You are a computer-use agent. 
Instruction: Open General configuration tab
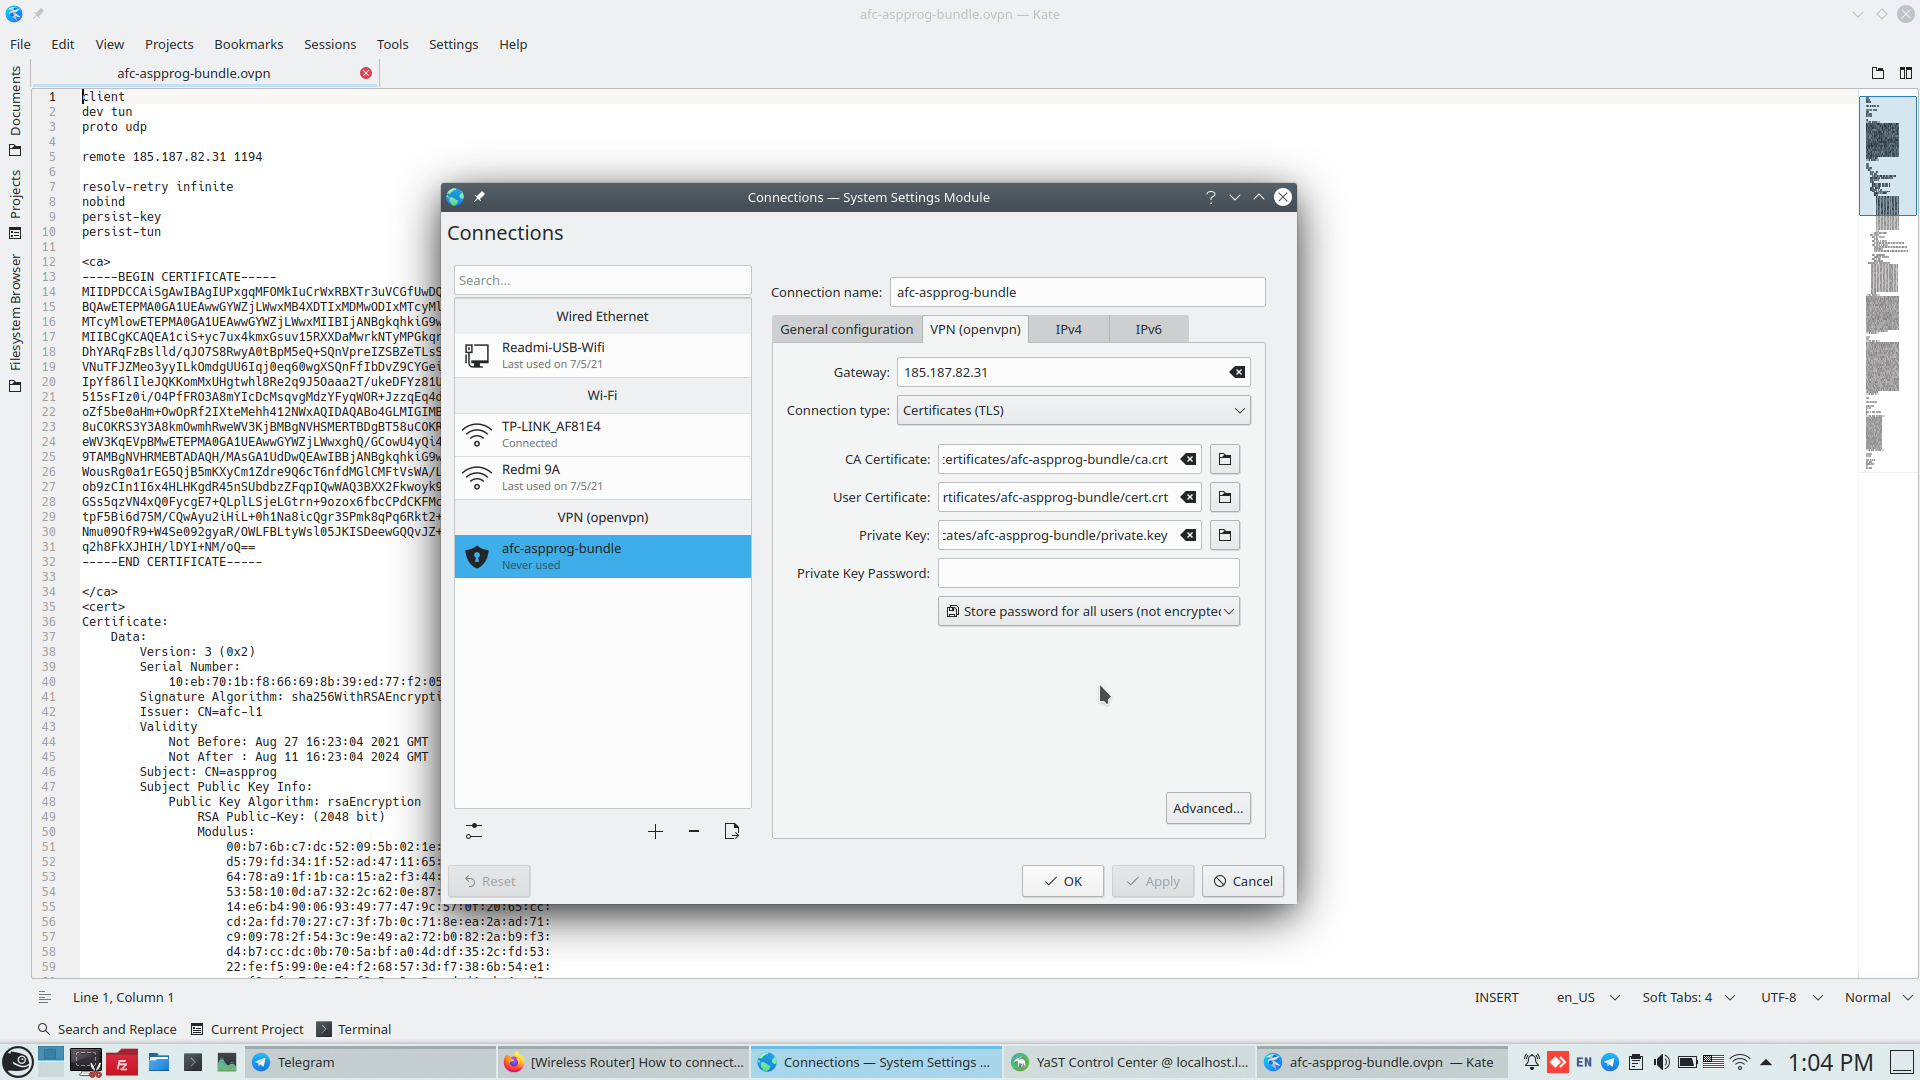846,329
